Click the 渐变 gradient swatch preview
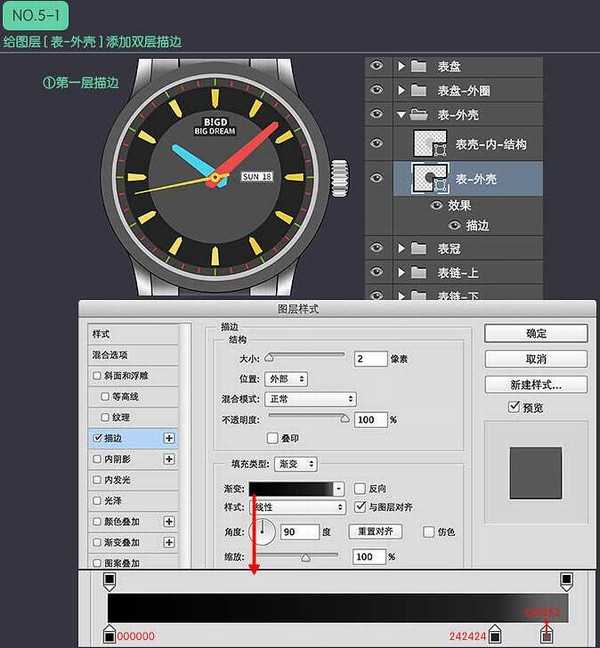600x648 pixels. click(x=290, y=489)
